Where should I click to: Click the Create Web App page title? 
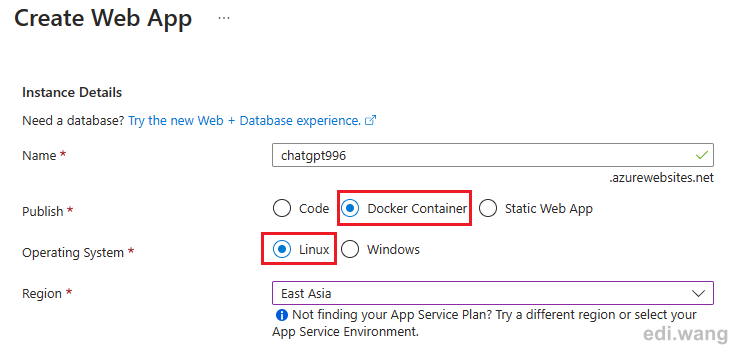pyautogui.click(x=103, y=18)
